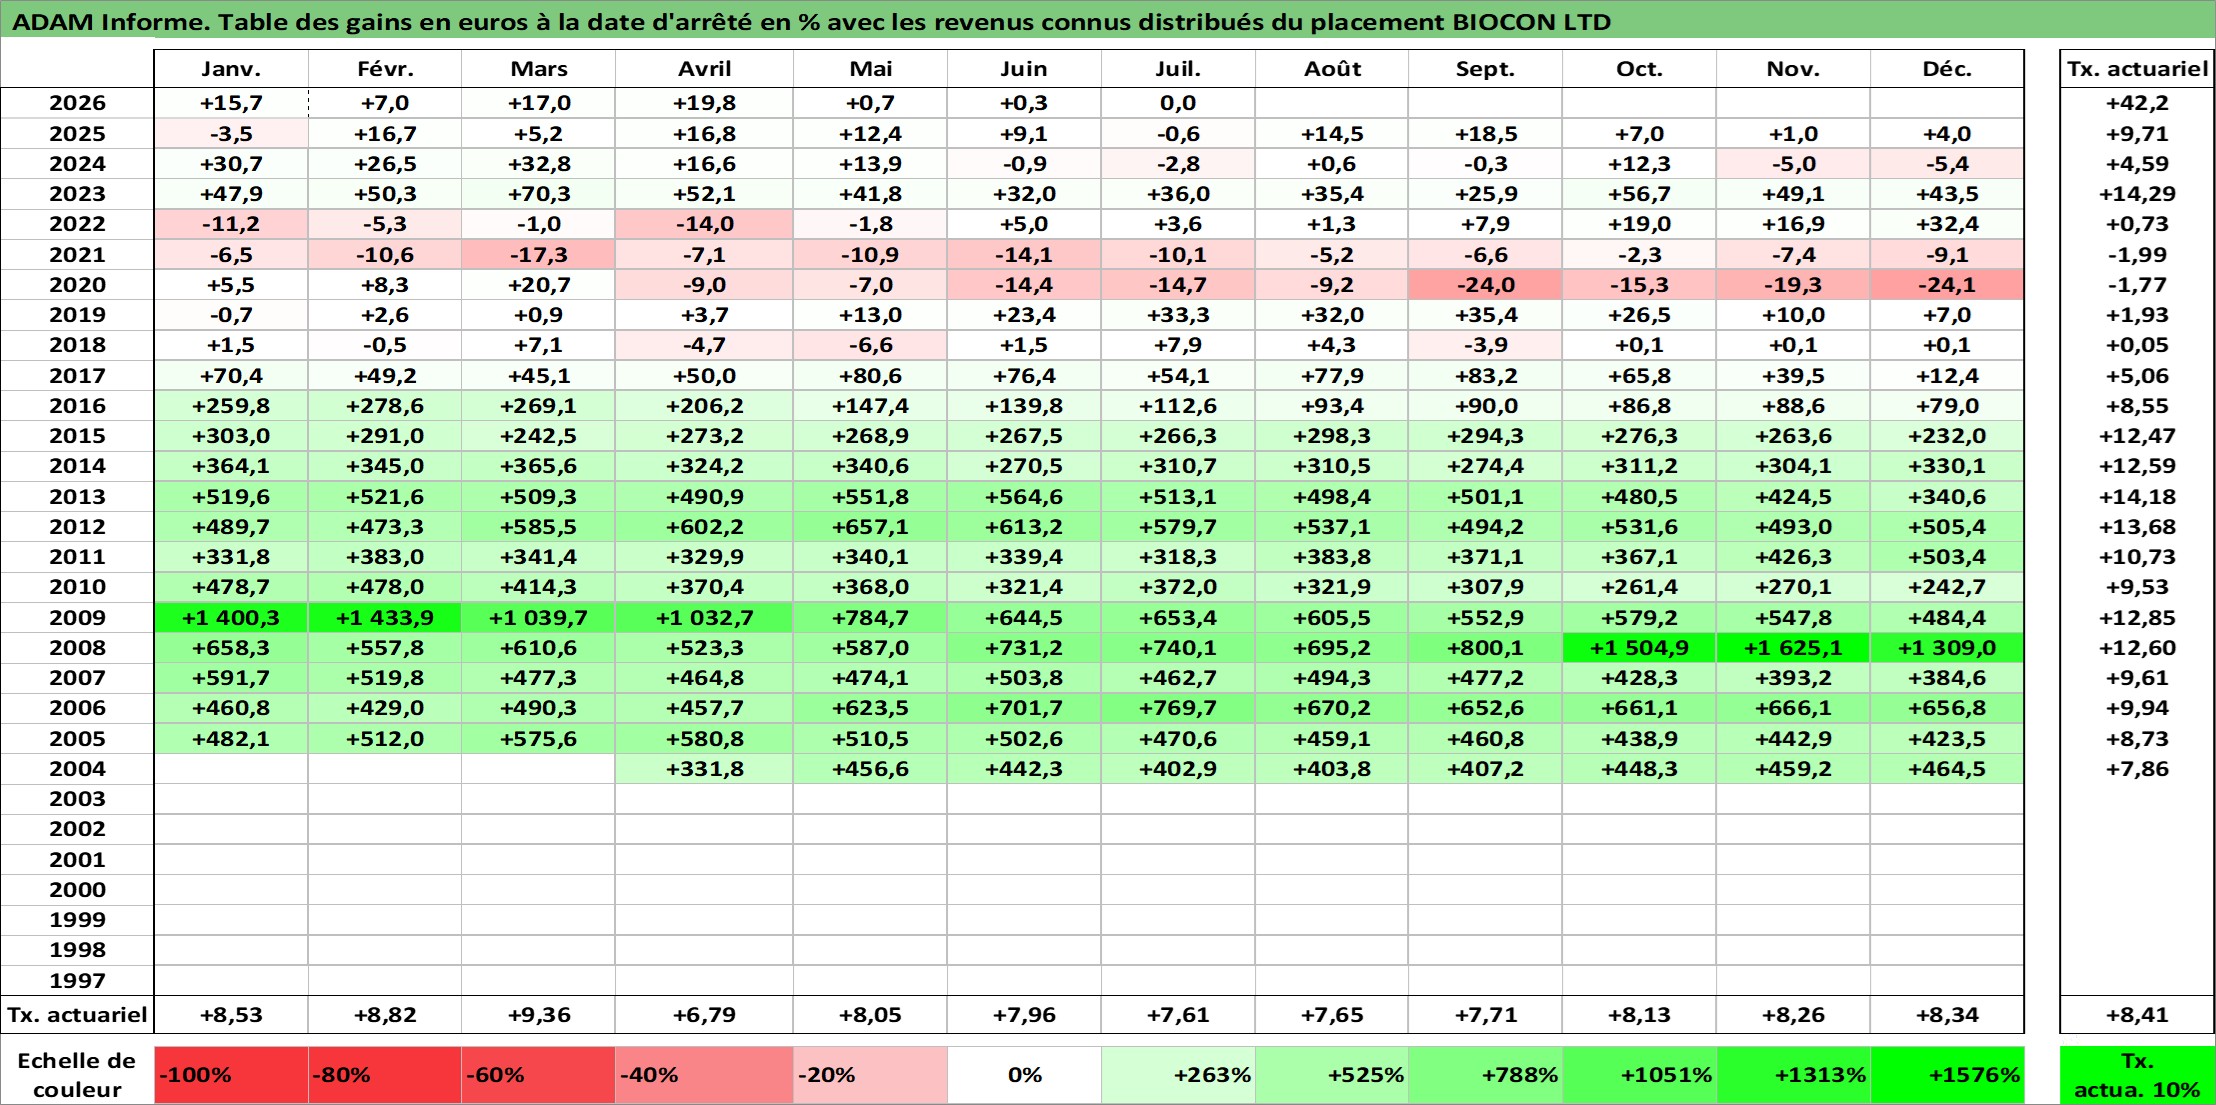The width and height of the screenshot is (2216, 1105).
Task: Select the Déc. column header
Action: tap(1947, 69)
